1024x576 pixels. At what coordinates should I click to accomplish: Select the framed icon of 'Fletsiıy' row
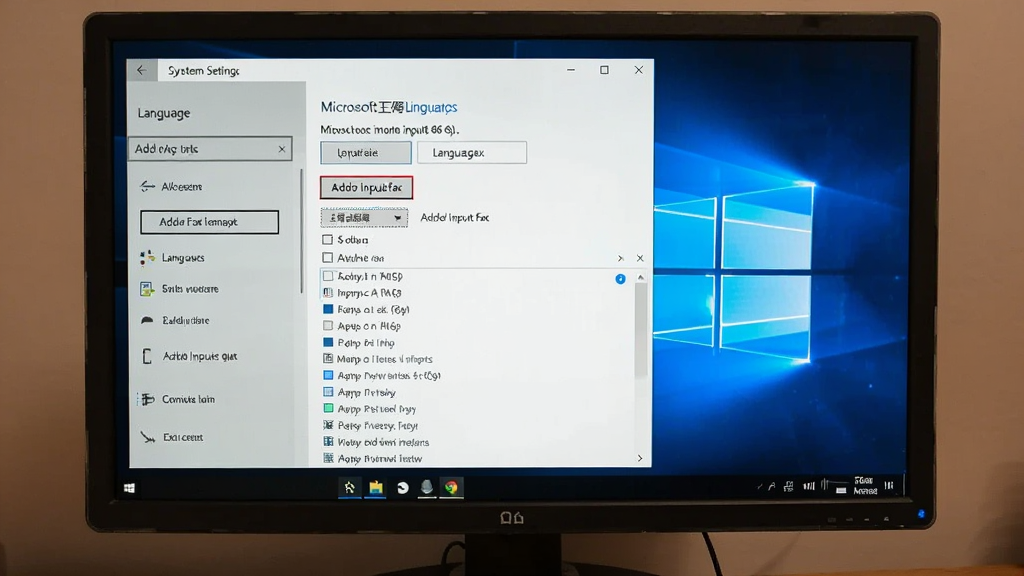click(328, 392)
